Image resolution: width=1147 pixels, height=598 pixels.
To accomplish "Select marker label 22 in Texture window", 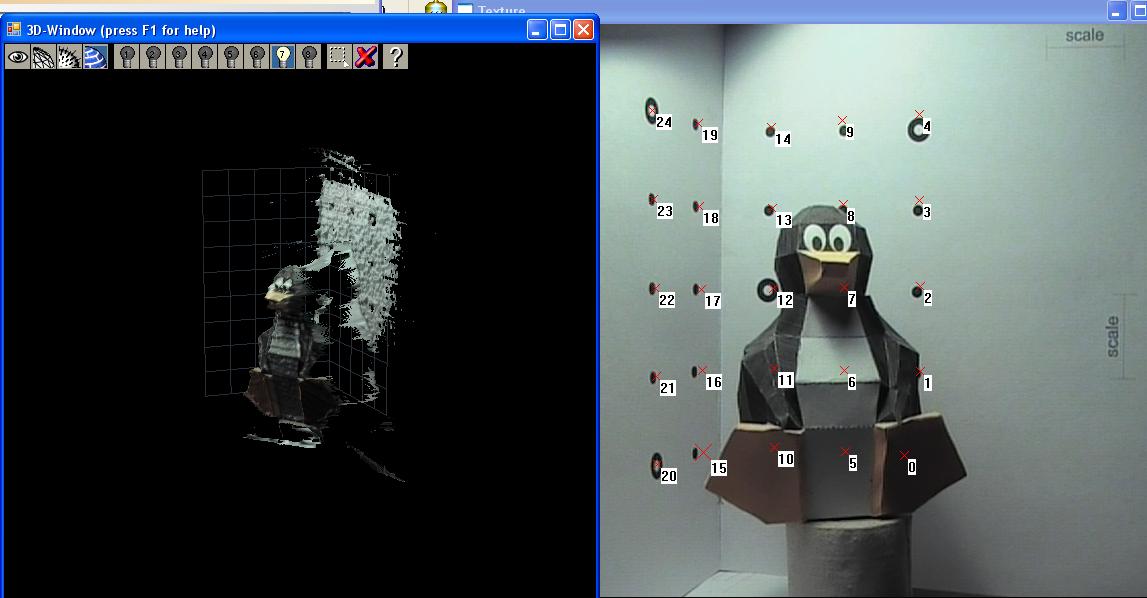I will (x=666, y=300).
